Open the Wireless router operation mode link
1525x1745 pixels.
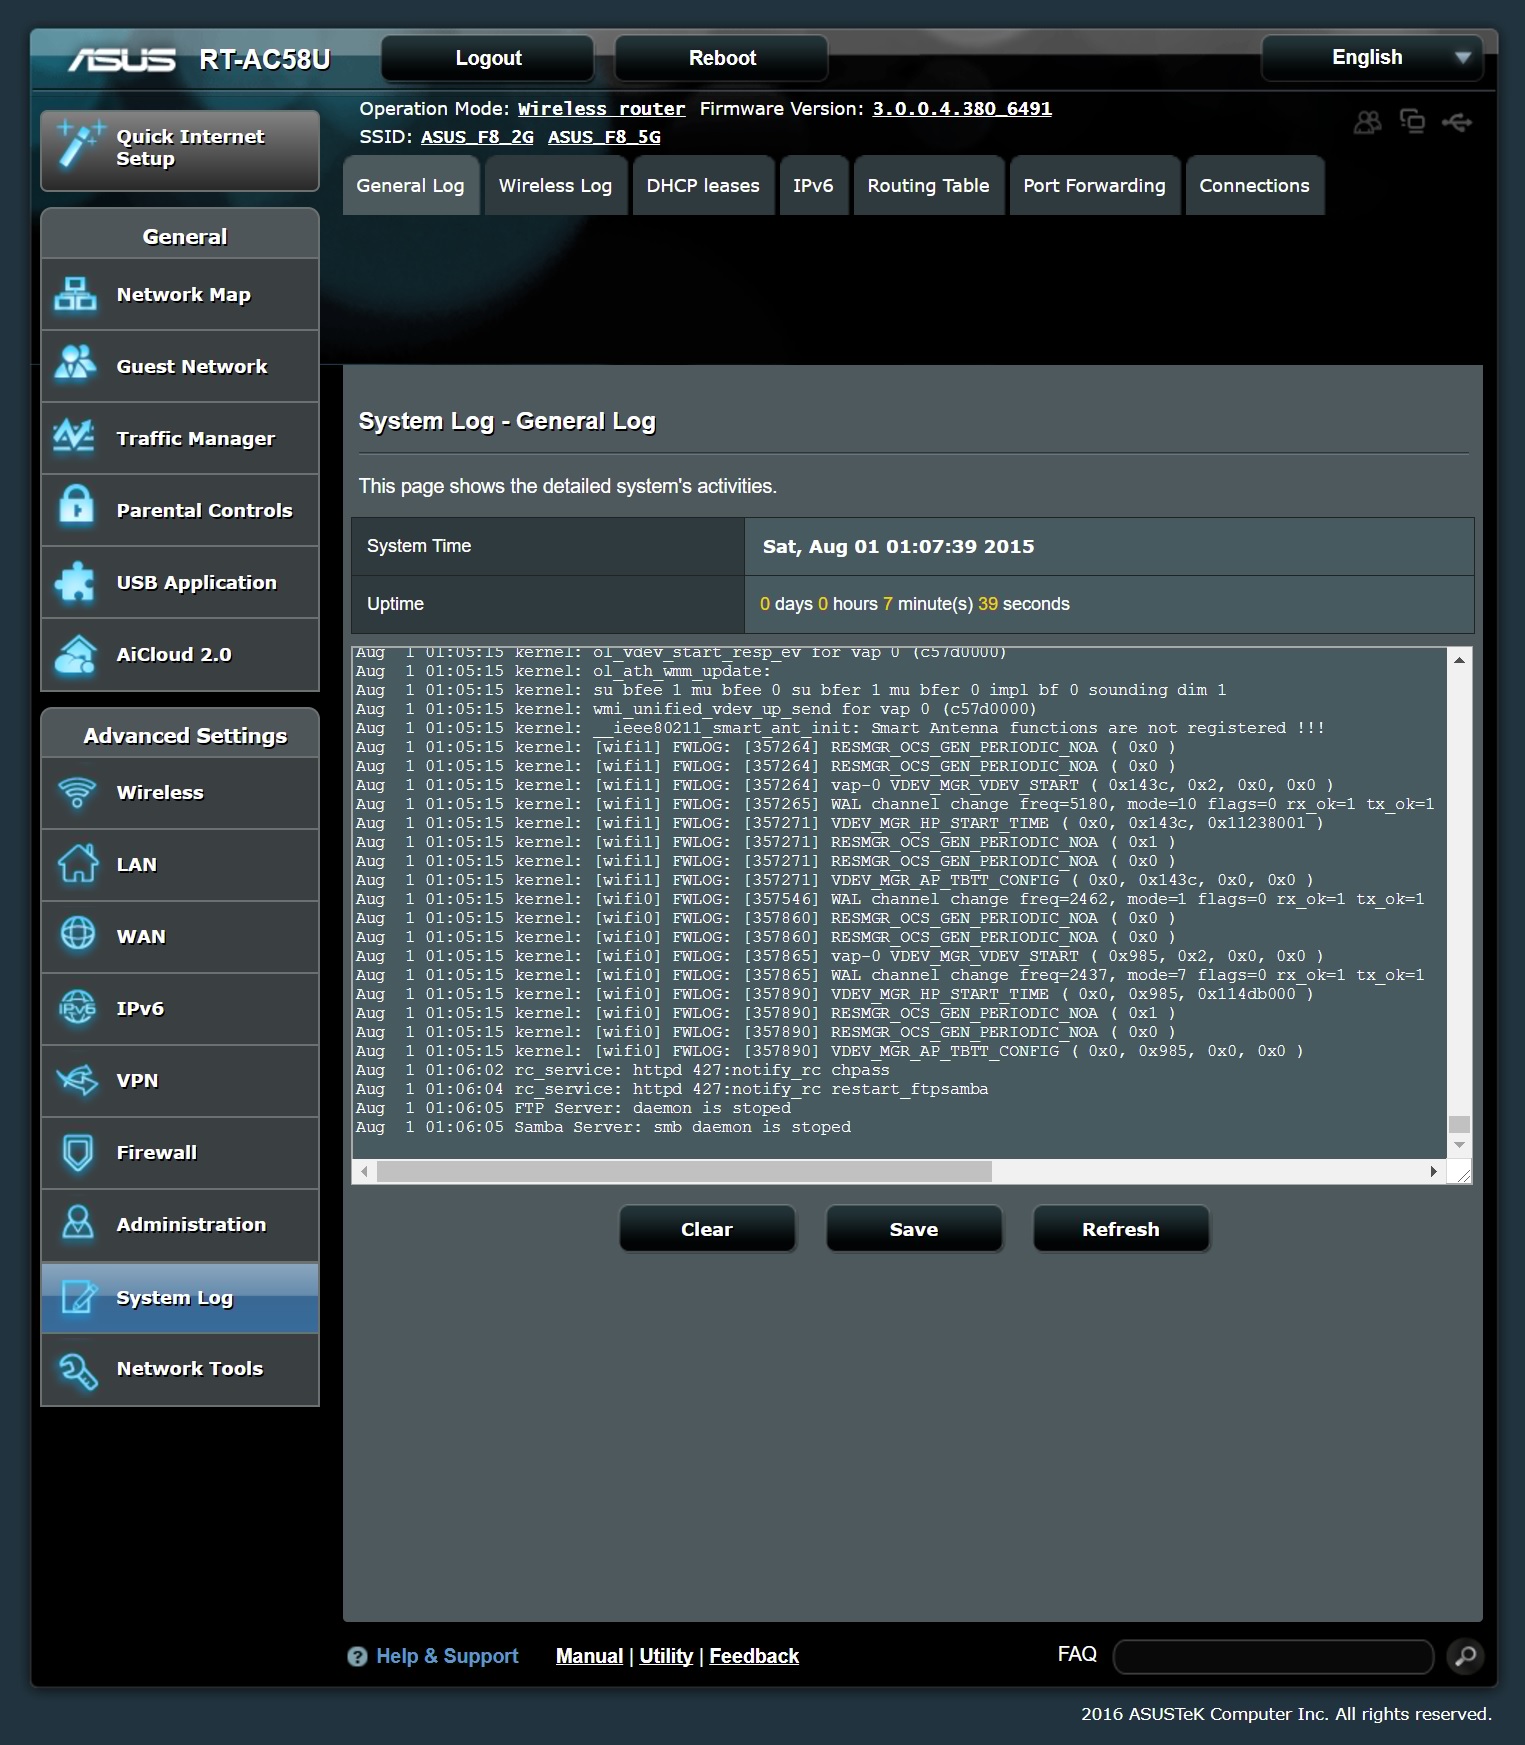[601, 109]
